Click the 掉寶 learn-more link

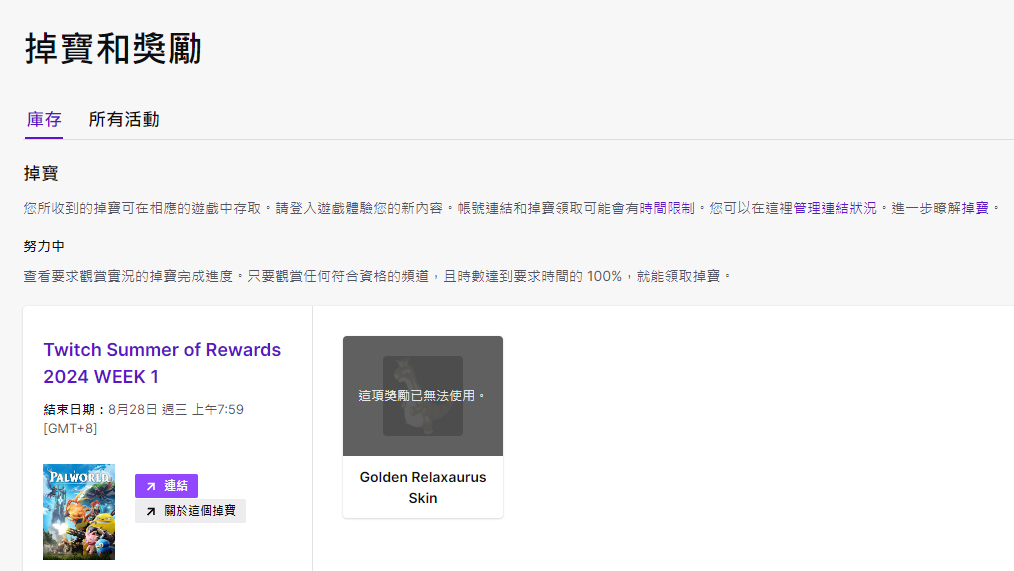pos(975,208)
